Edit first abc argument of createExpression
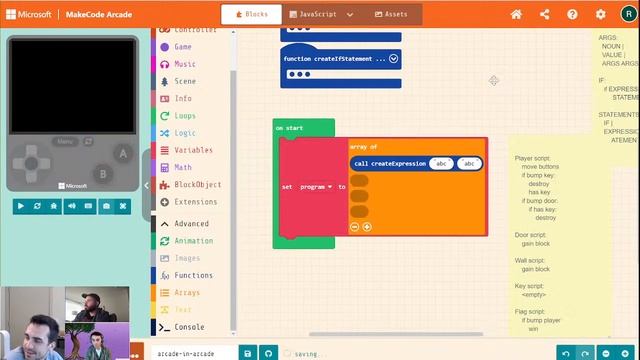This screenshot has width=640, height=360. [x=441, y=164]
